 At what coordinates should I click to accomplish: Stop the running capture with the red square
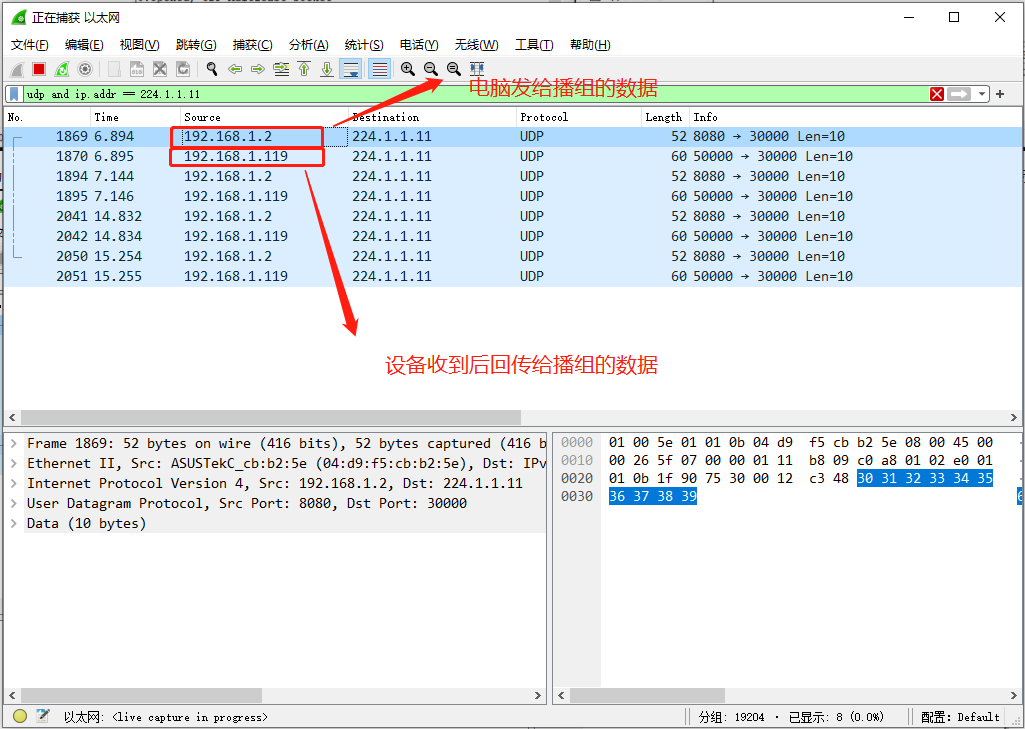(x=39, y=69)
